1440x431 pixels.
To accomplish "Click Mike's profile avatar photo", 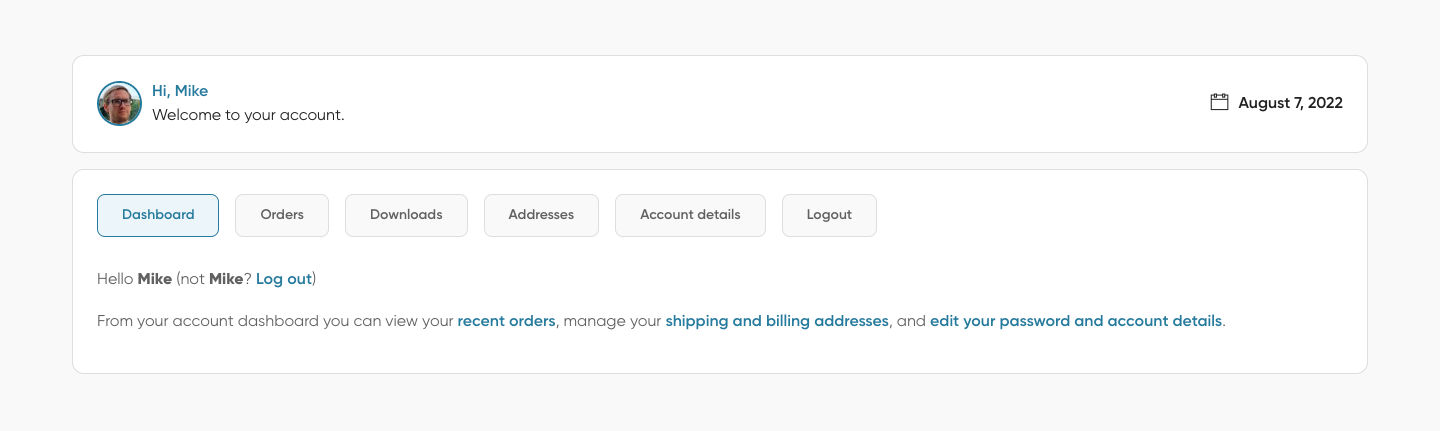I will pos(119,104).
